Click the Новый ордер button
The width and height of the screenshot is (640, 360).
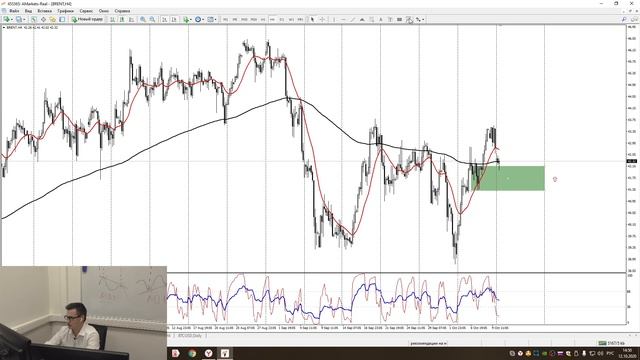87,19
